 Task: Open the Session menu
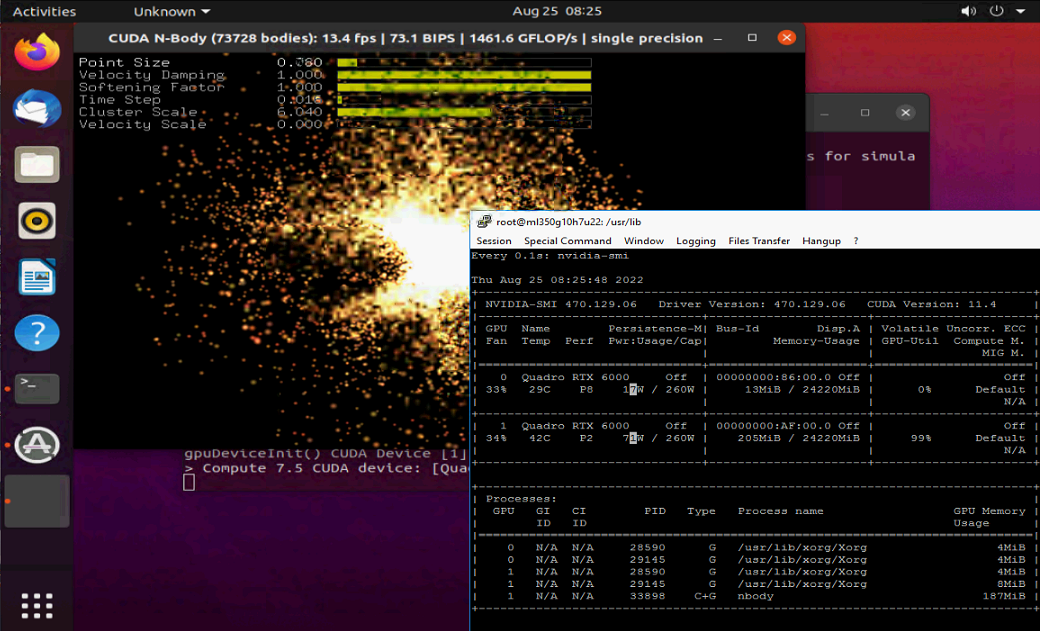coord(493,241)
